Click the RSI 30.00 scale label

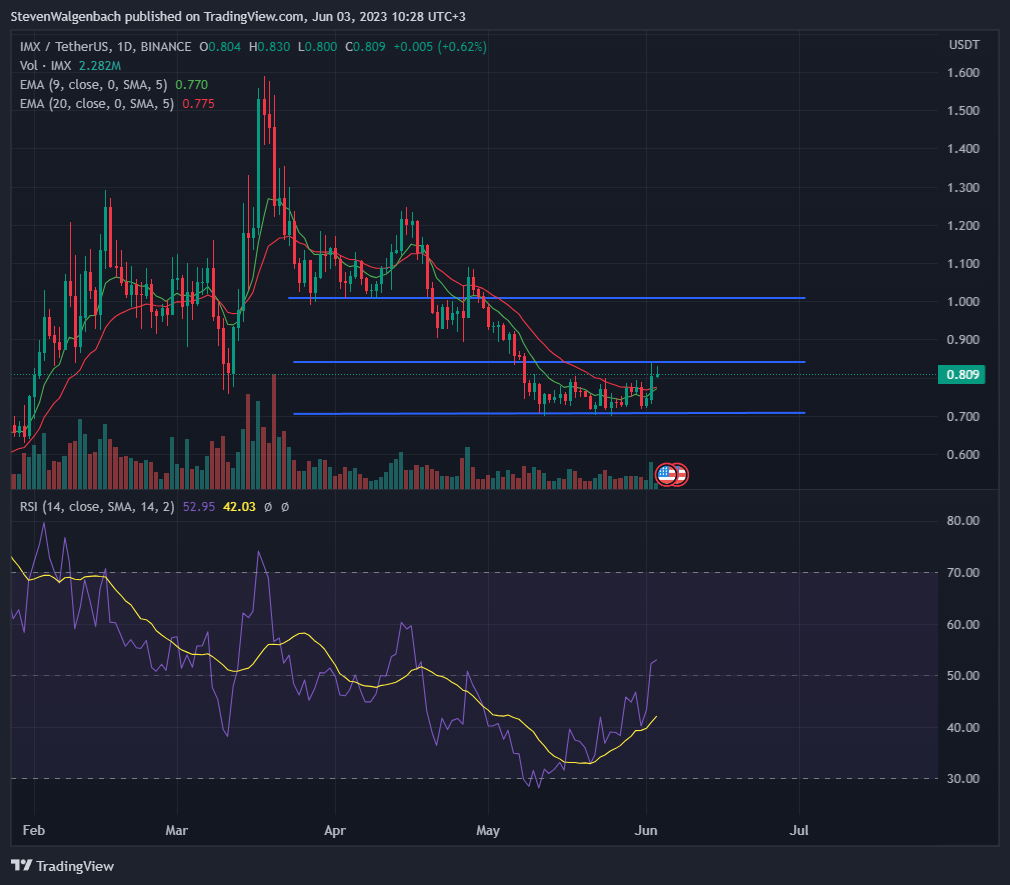(x=963, y=778)
